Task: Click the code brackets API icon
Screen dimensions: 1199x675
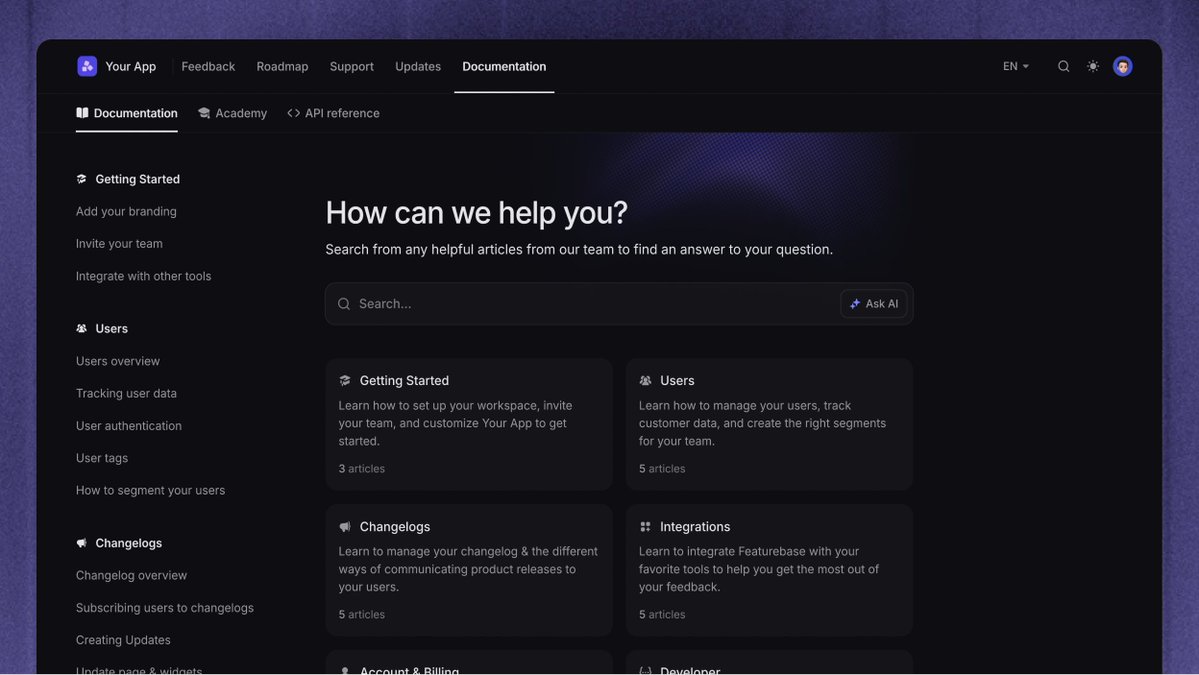Action: point(293,113)
